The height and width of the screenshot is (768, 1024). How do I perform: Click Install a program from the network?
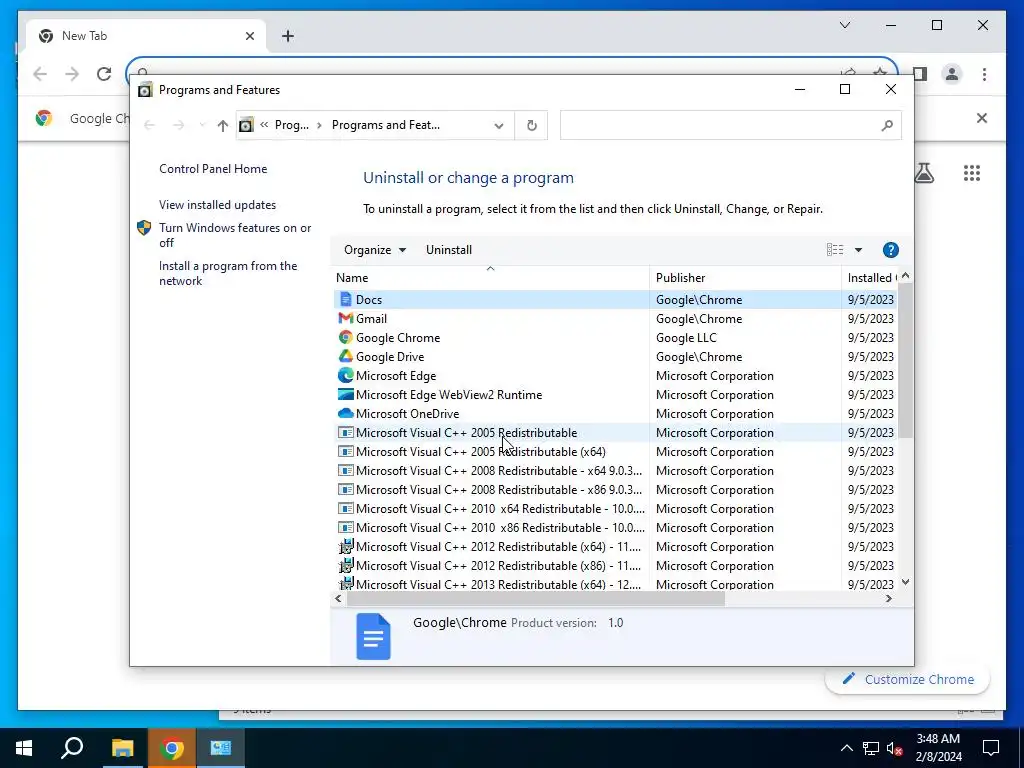(228, 274)
